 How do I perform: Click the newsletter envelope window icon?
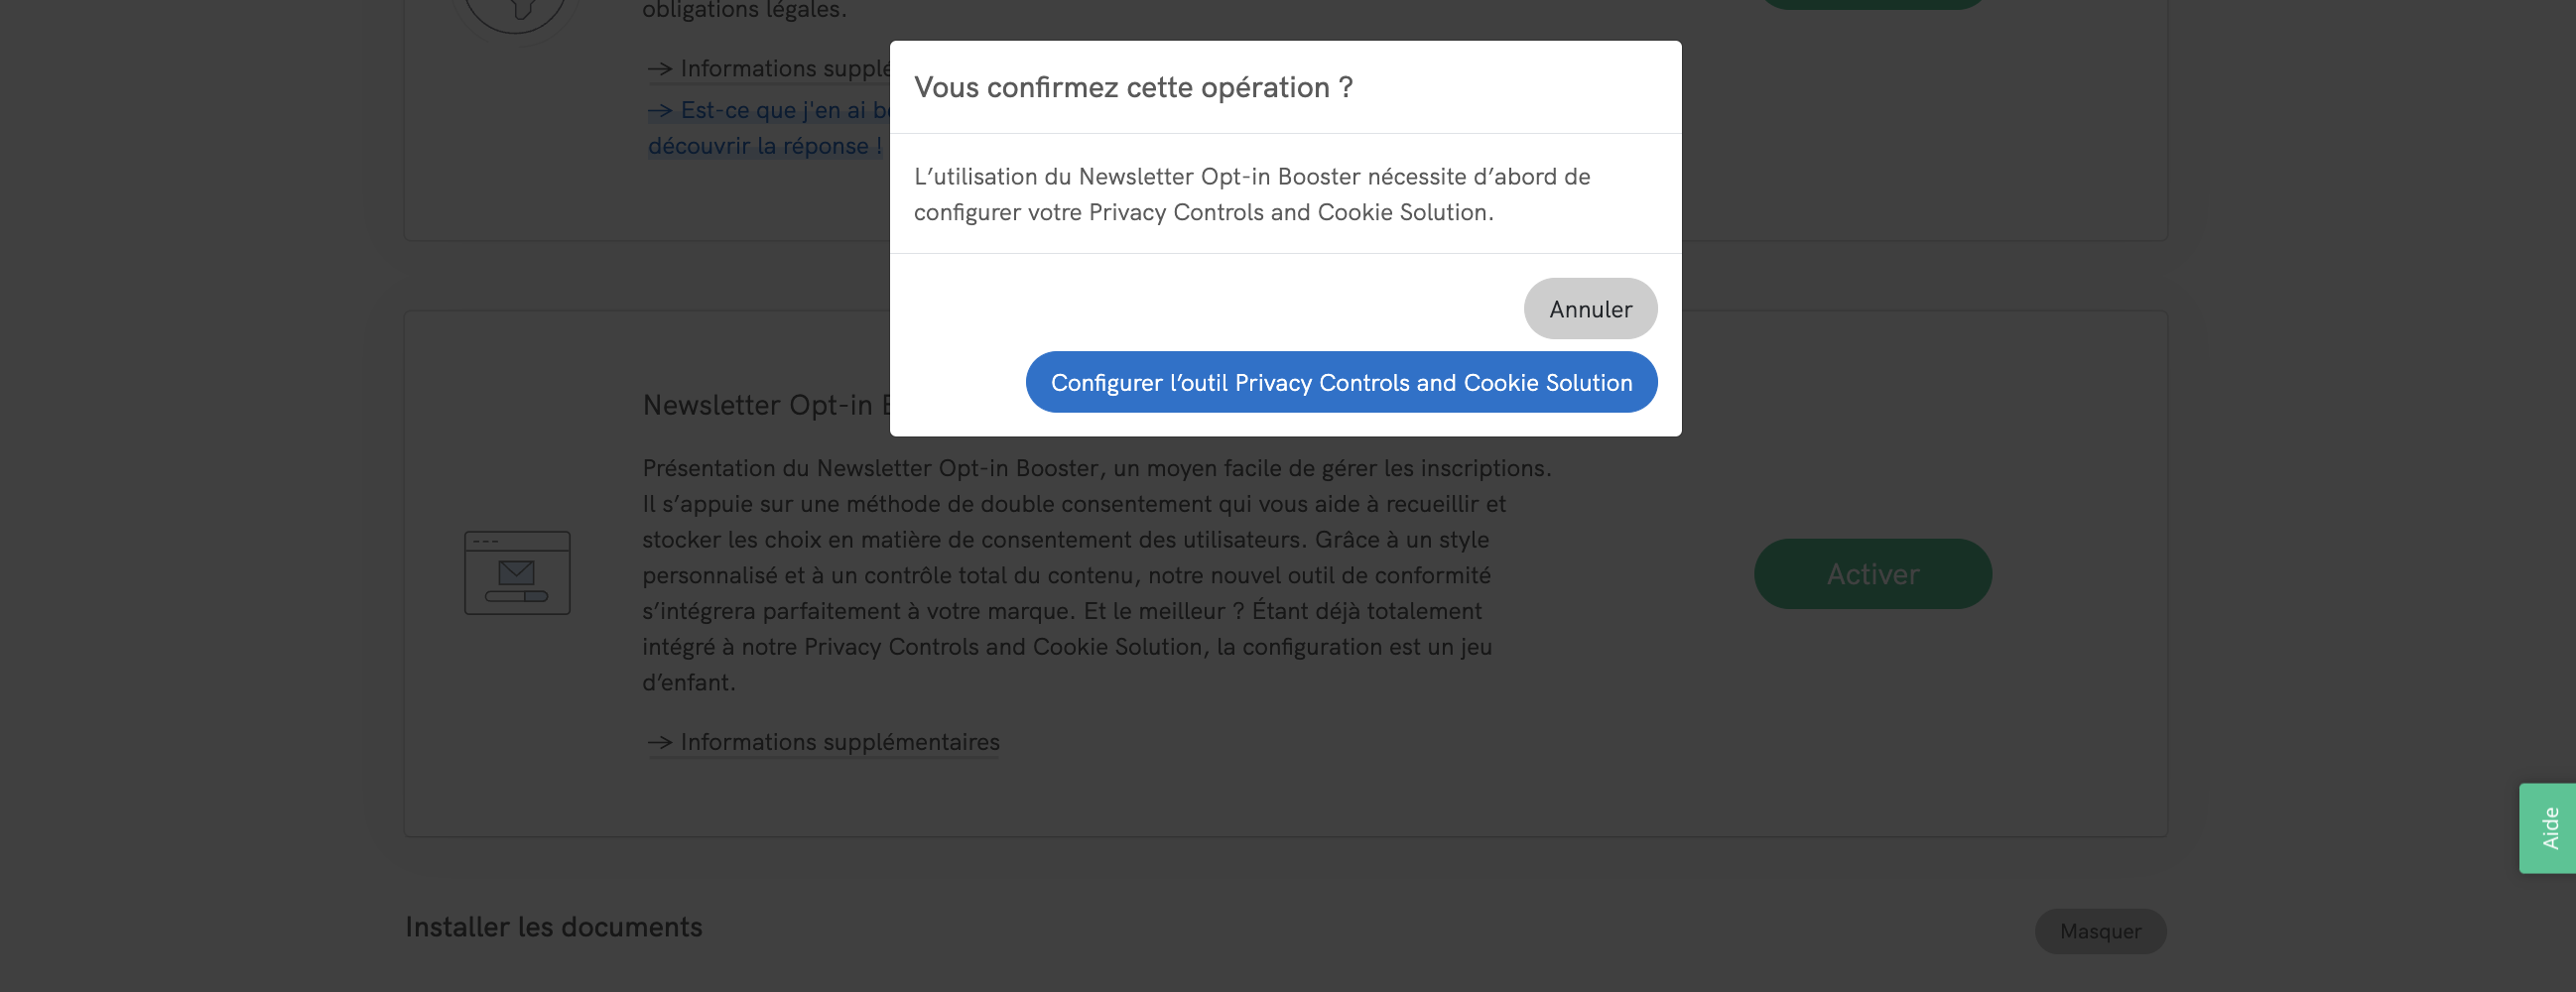tap(517, 573)
